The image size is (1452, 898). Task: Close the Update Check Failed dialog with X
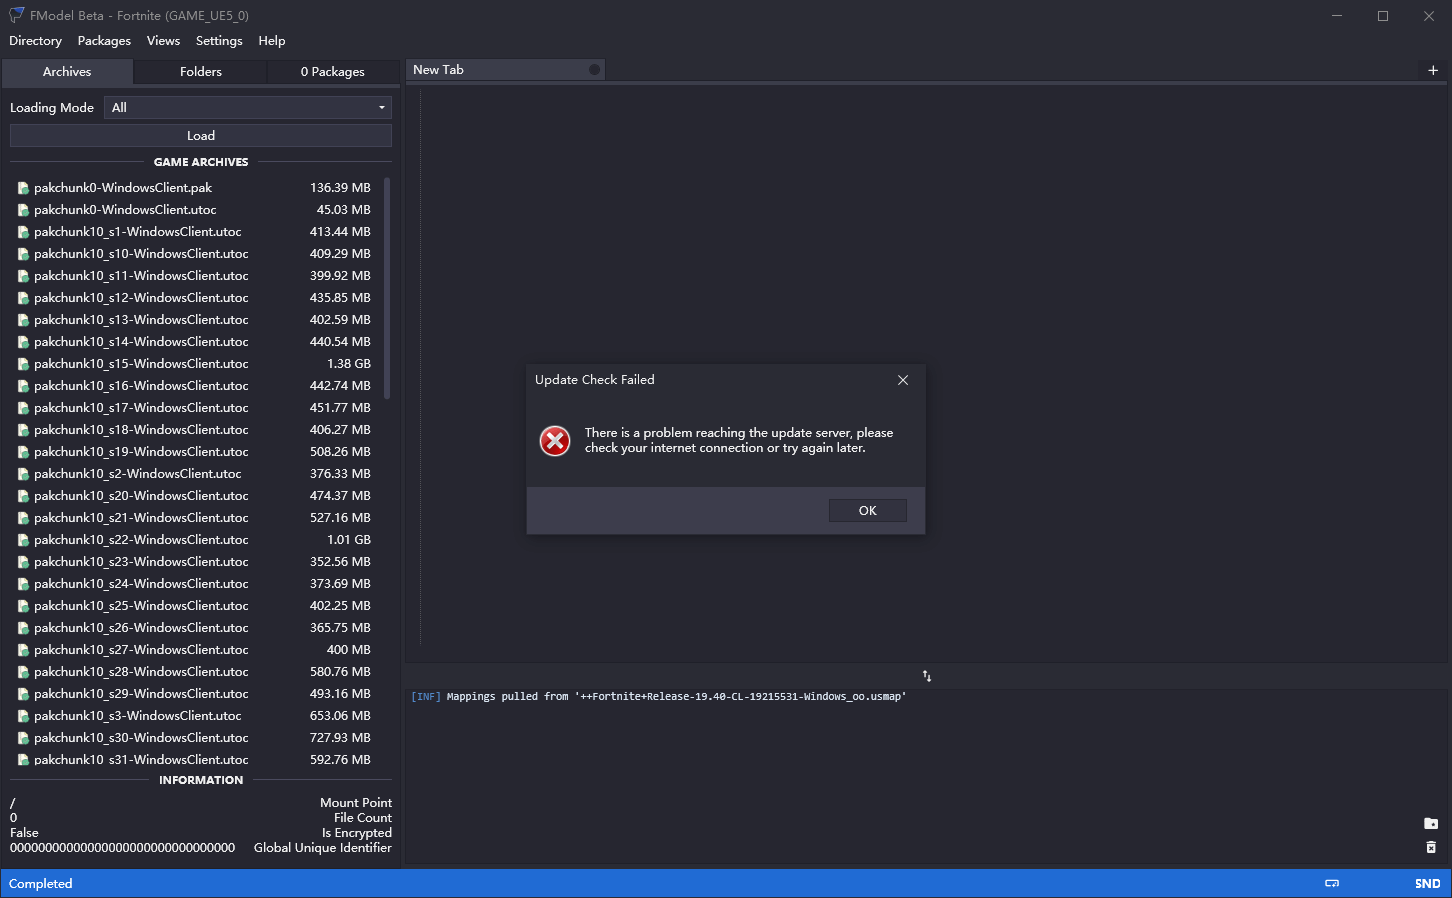coord(903,380)
